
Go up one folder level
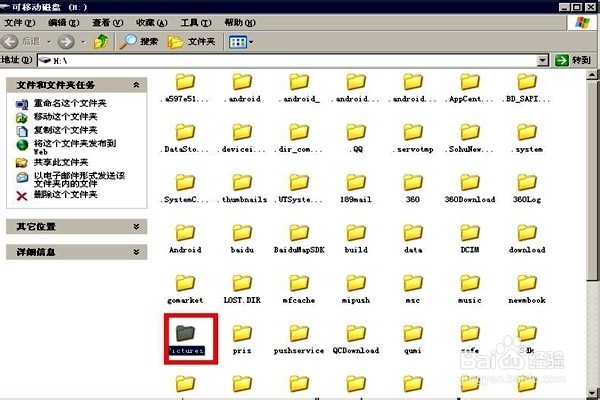101,41
